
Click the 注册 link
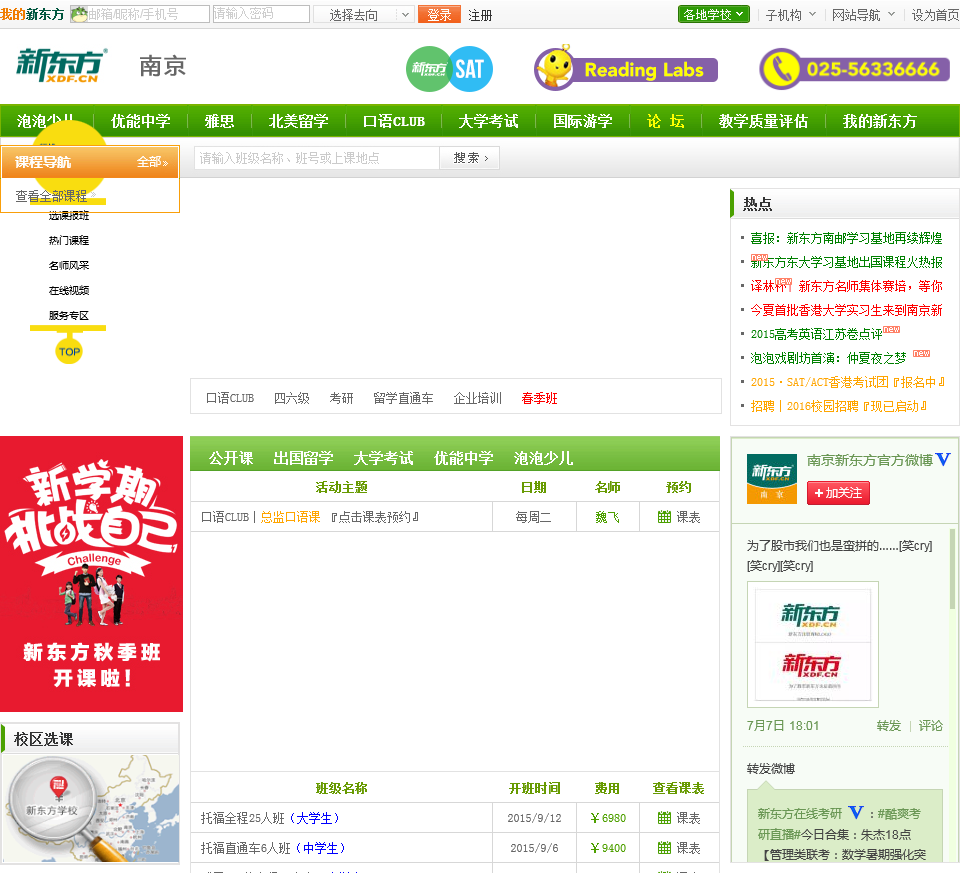(480, 15)
